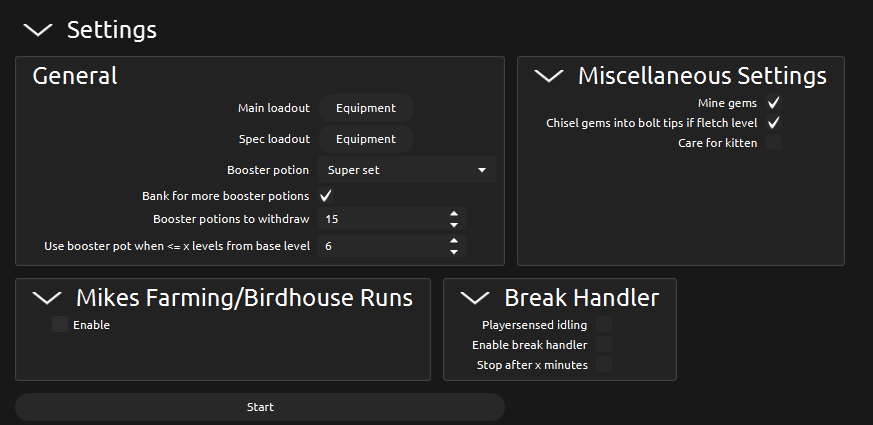The width and height of the screenshot is (873, 425).
Task: Collapse the Miscellaneous Settings panel
Action: [549, 76]
